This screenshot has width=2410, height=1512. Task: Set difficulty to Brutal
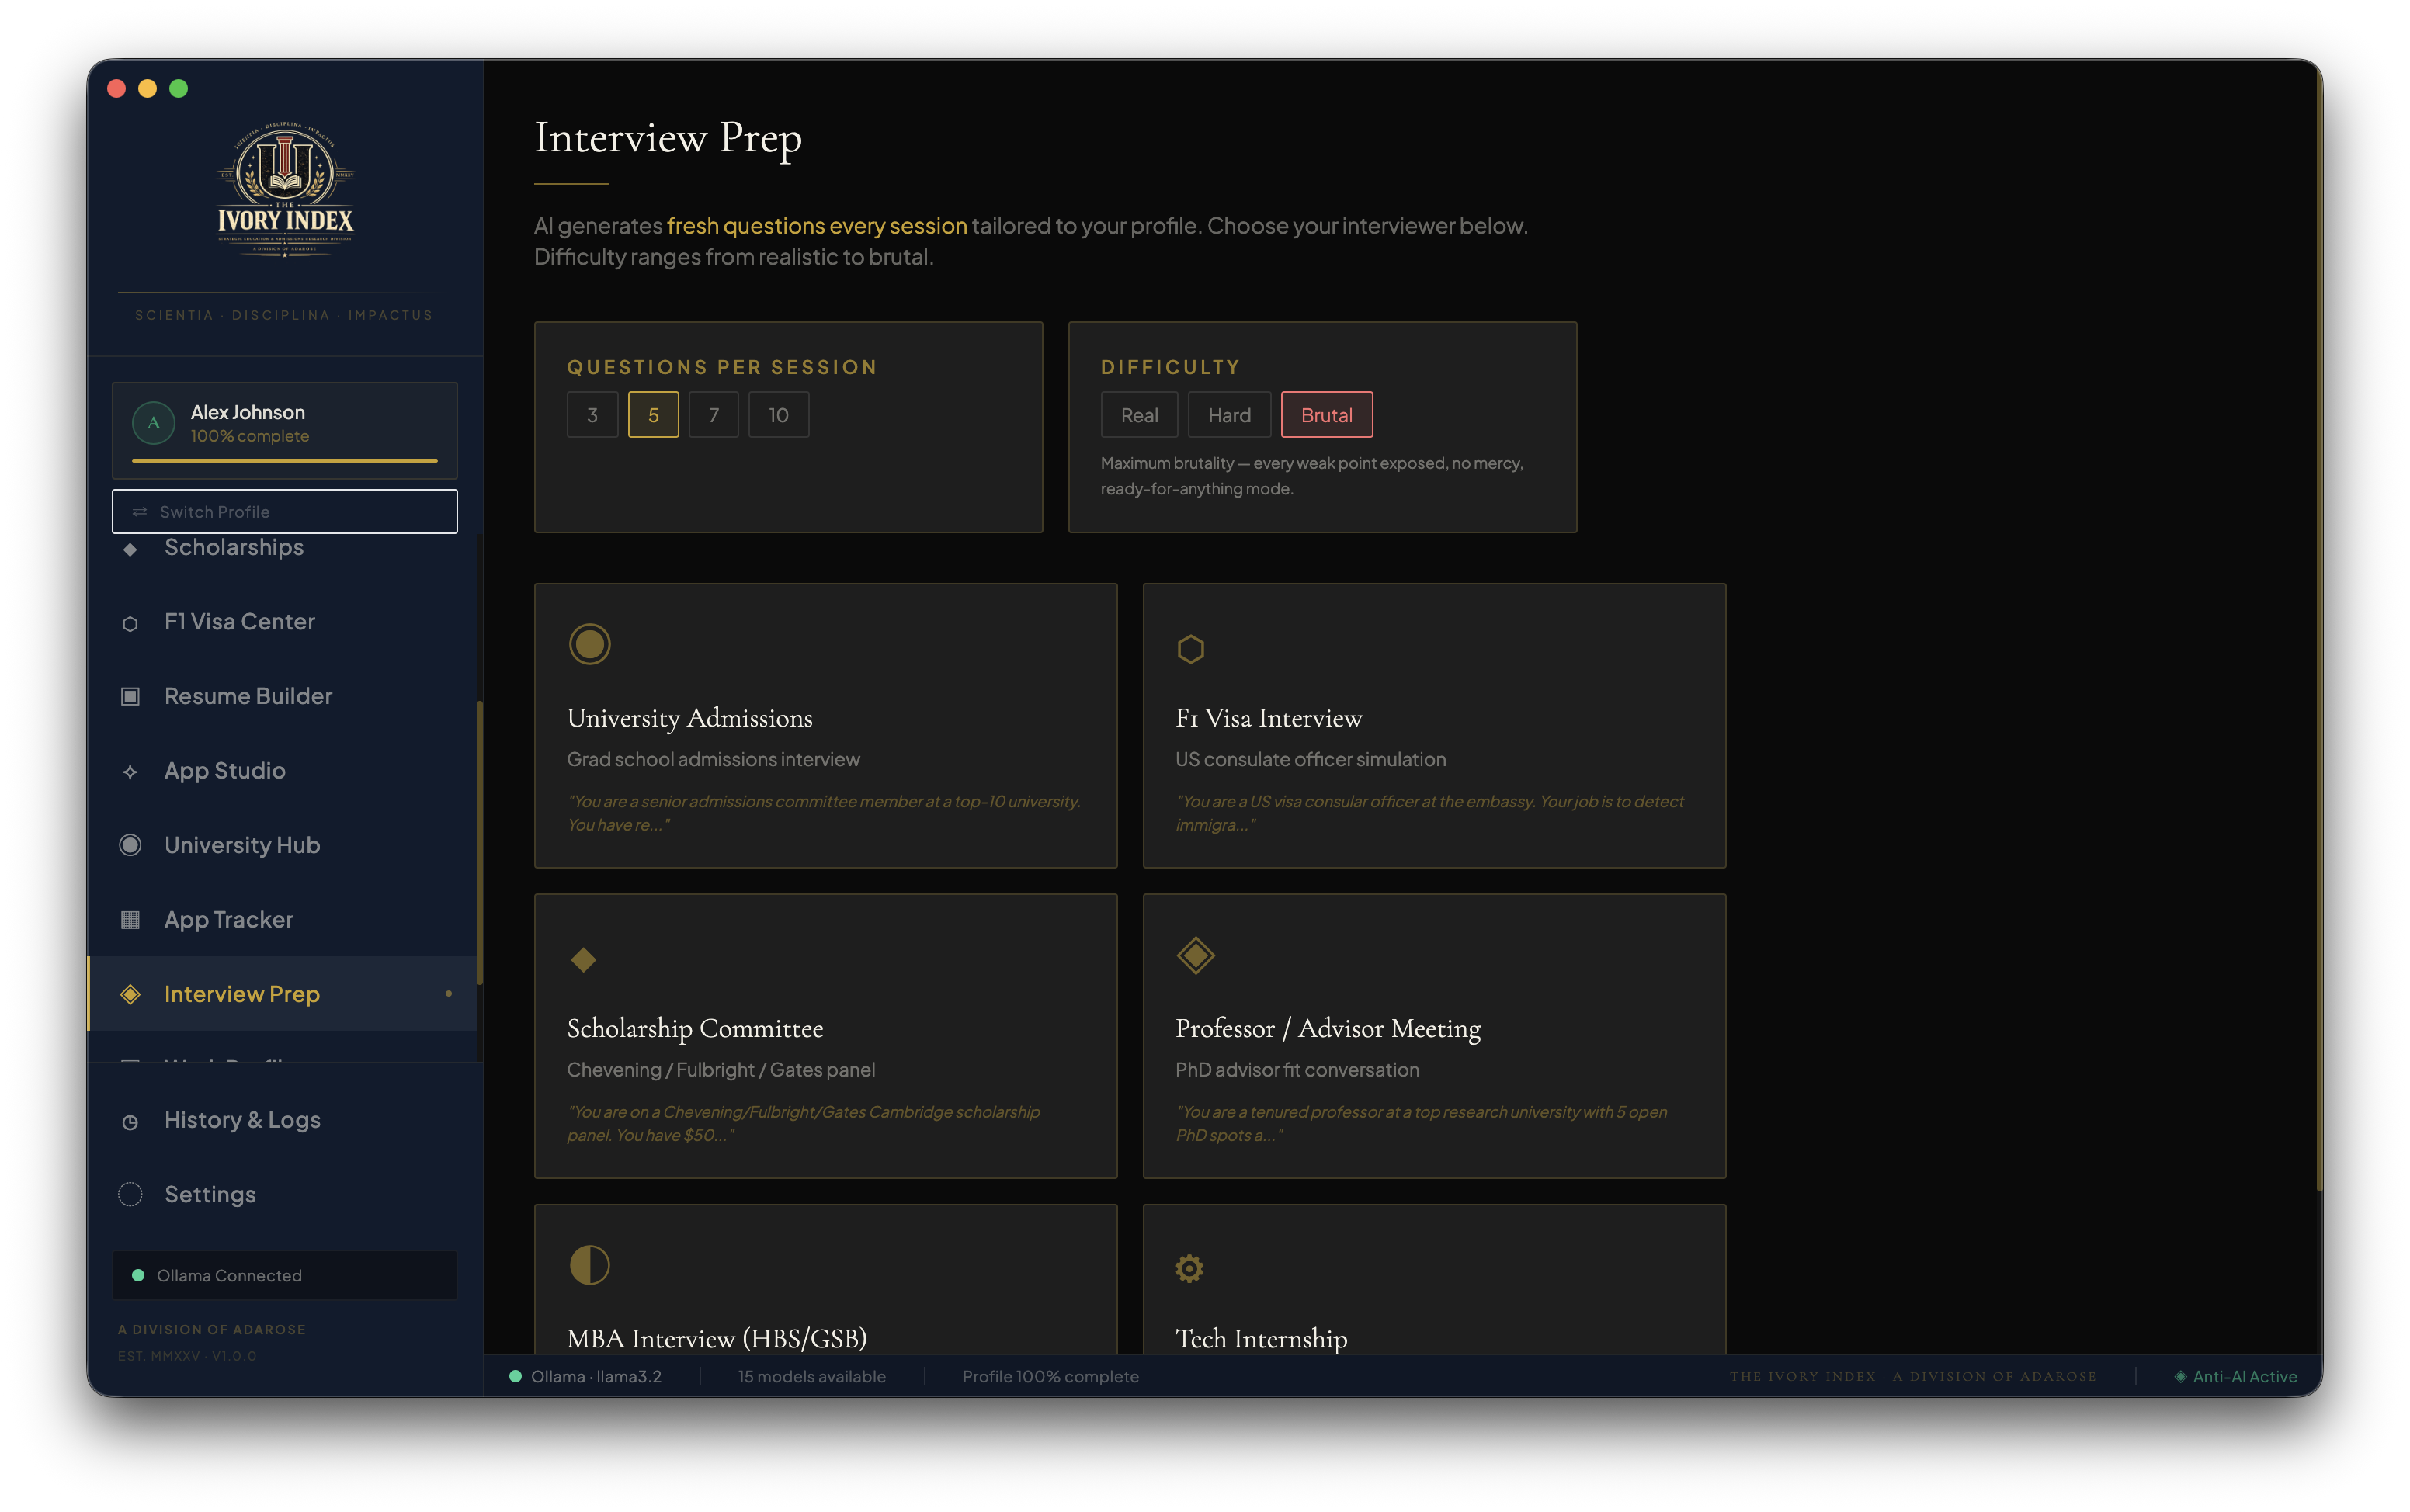coord(1326,415)
